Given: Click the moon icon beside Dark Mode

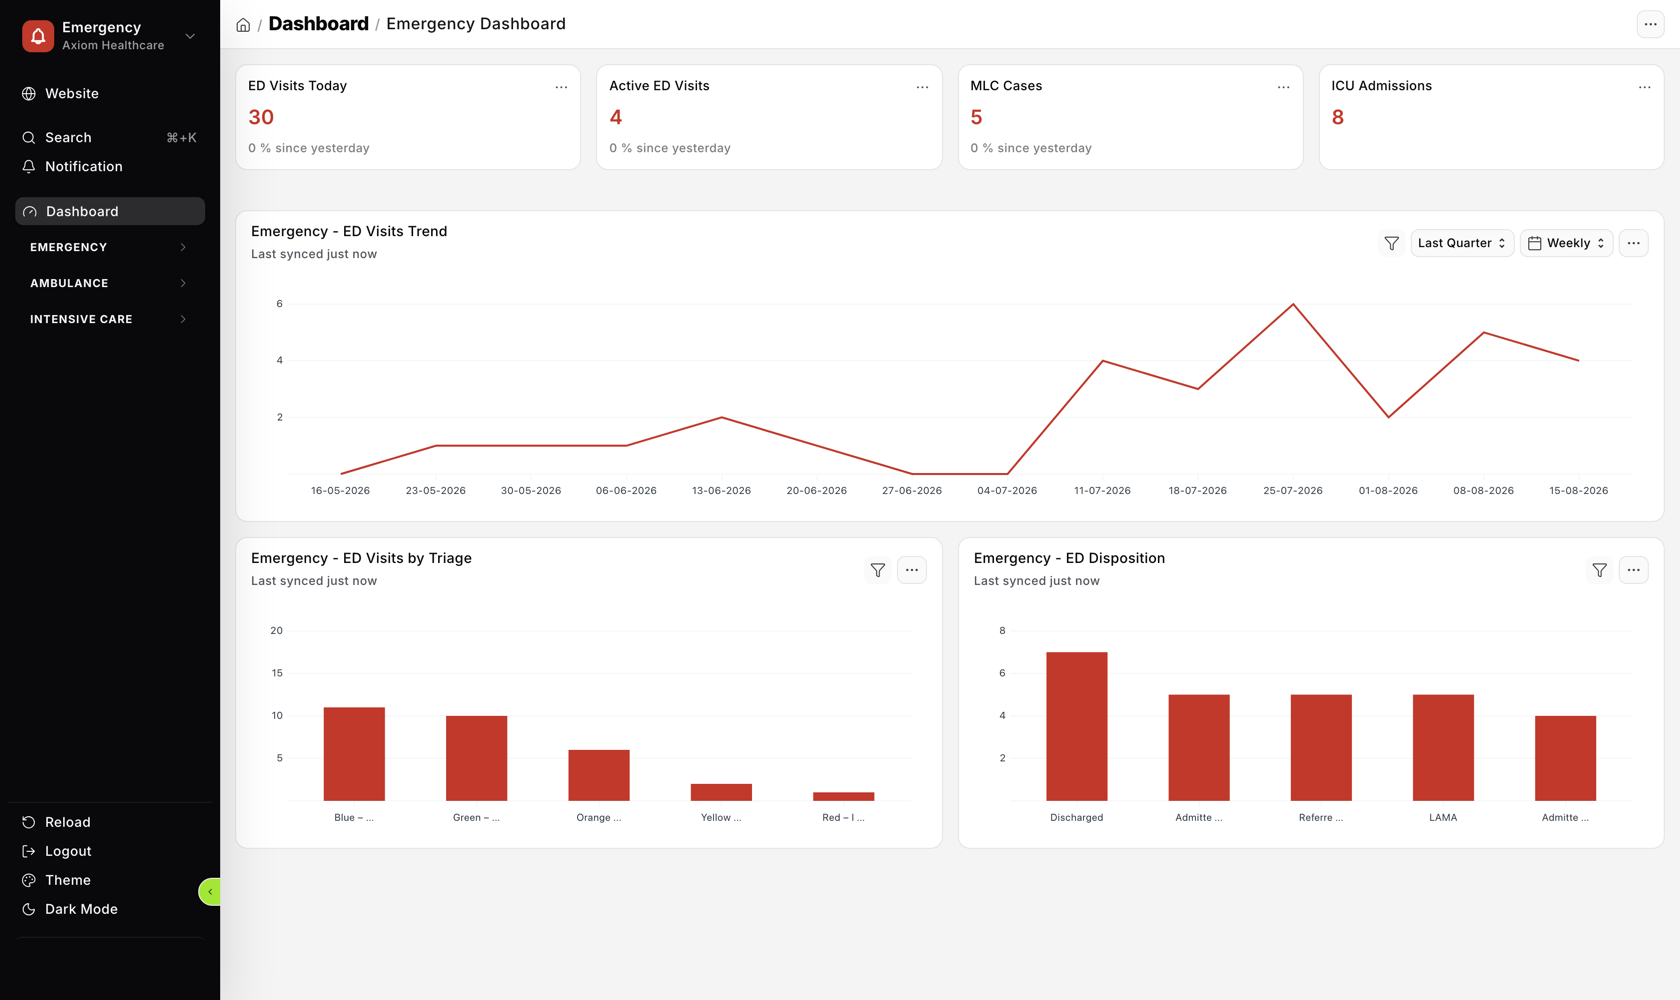Looking at the screenshot, I should coord(29,909).
